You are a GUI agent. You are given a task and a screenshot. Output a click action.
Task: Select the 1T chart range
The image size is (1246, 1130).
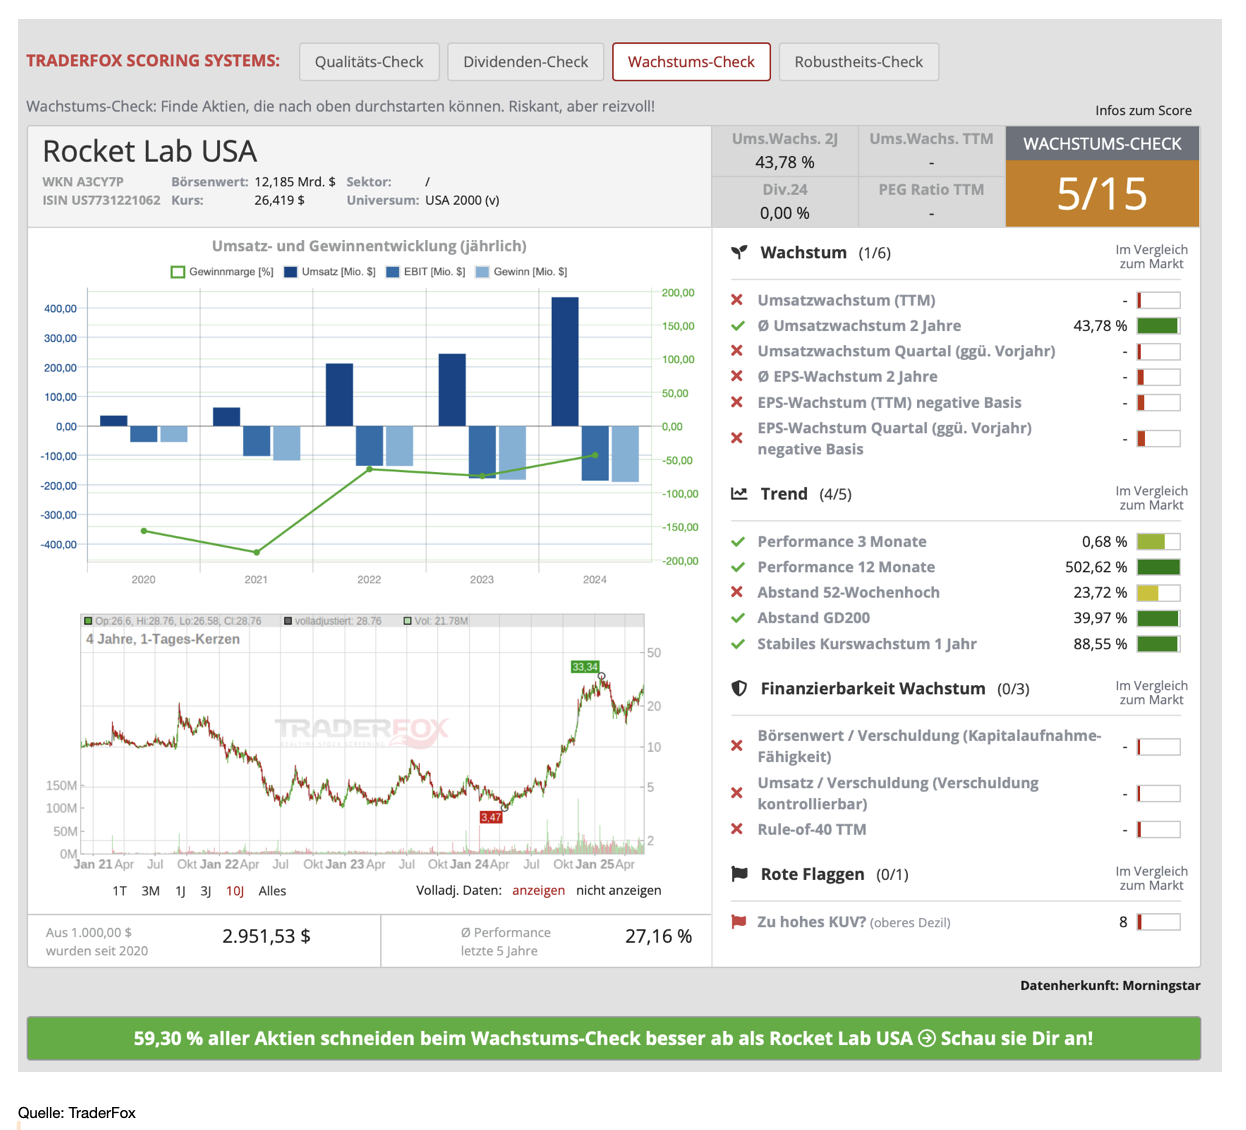click(120, 891)
